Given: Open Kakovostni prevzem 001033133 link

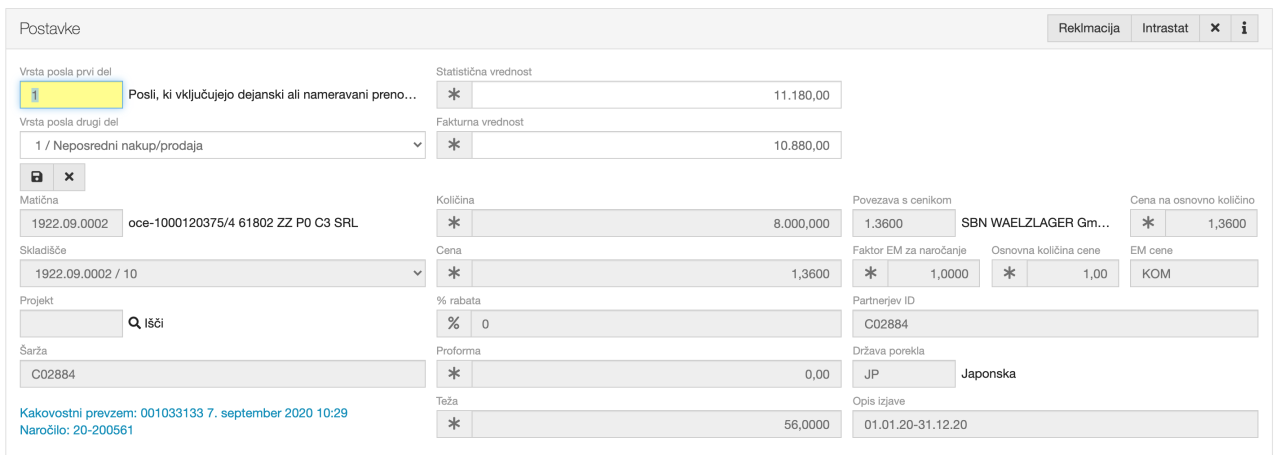Looking at the screenshot, I should point(183,412).
